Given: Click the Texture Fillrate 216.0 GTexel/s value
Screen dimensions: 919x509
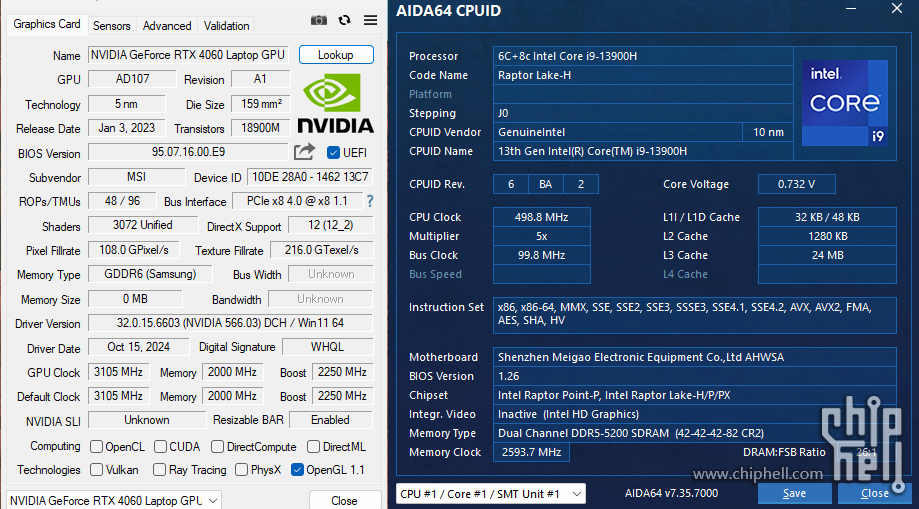Looking at the screenshot, I should 321,250.
